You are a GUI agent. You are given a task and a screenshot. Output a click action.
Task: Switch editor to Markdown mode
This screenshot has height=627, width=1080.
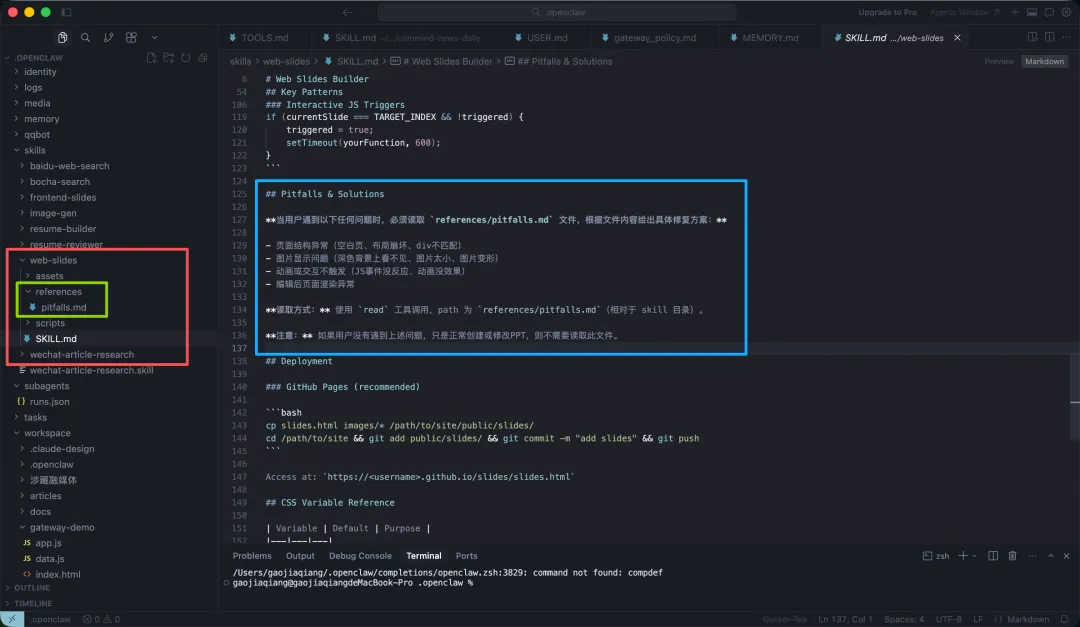[x=1044, y=61]
